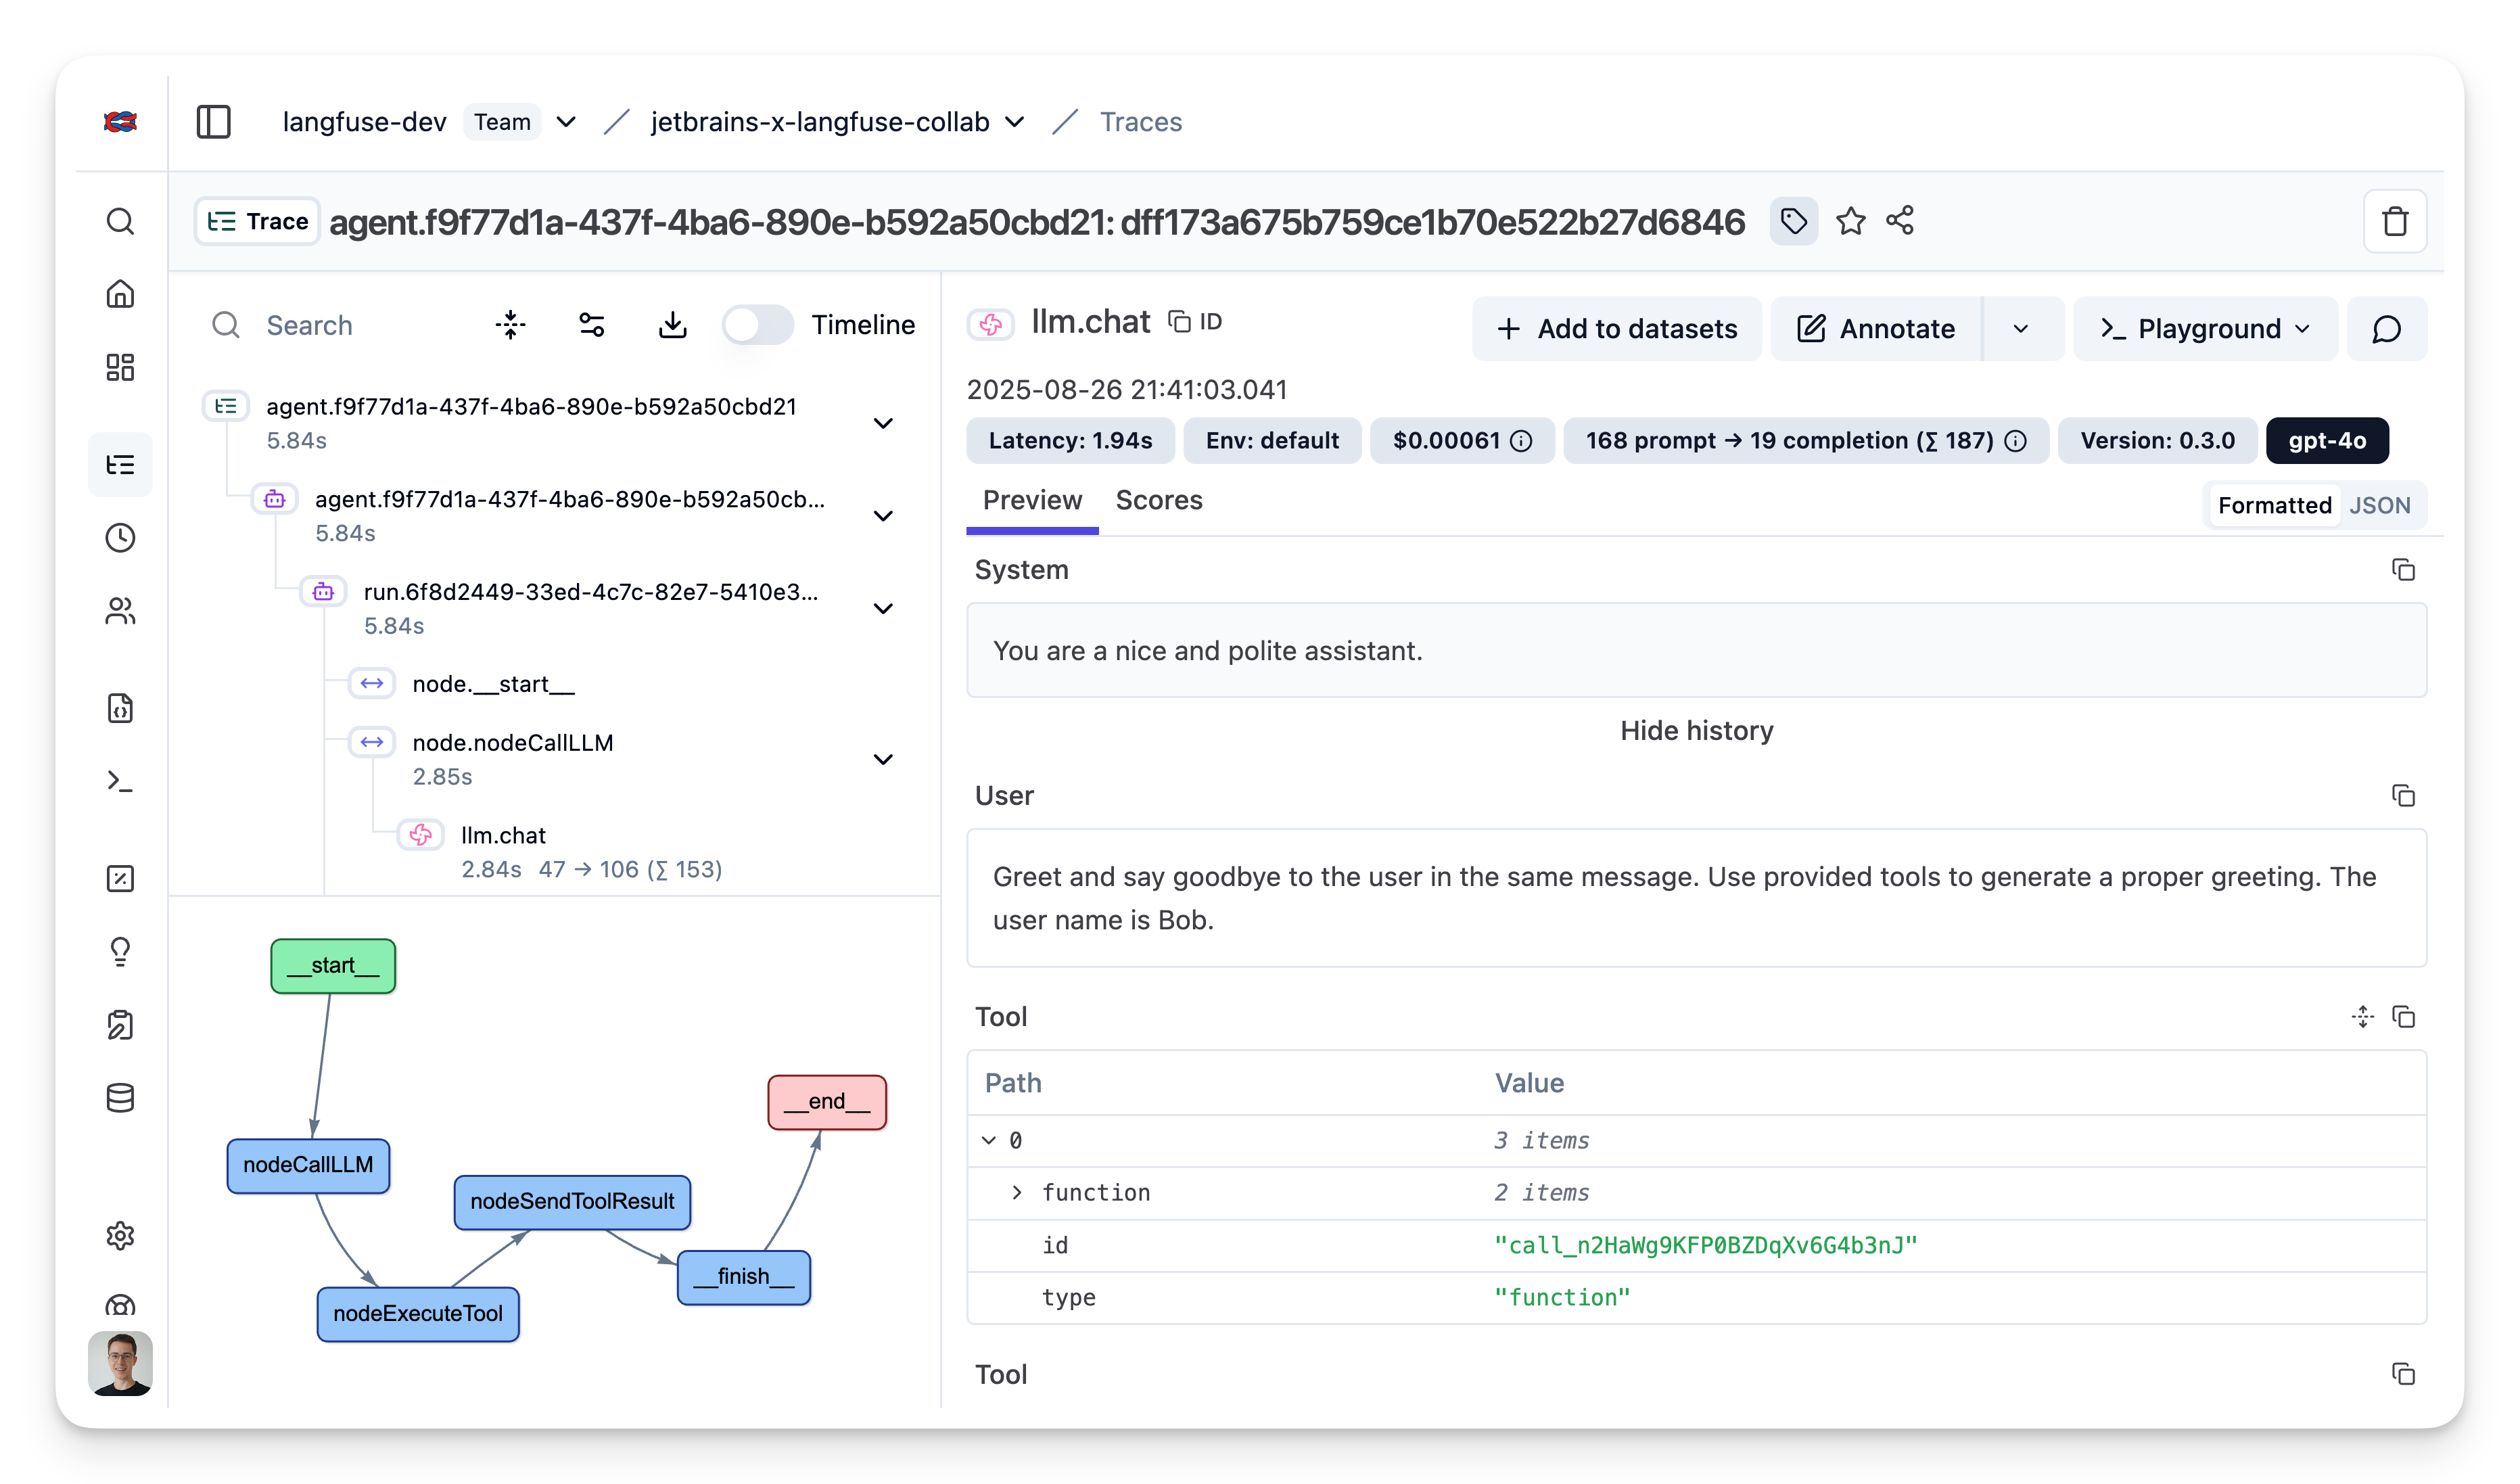
Task: Click the share icon beside trace title
Action: coord(1900,221)
